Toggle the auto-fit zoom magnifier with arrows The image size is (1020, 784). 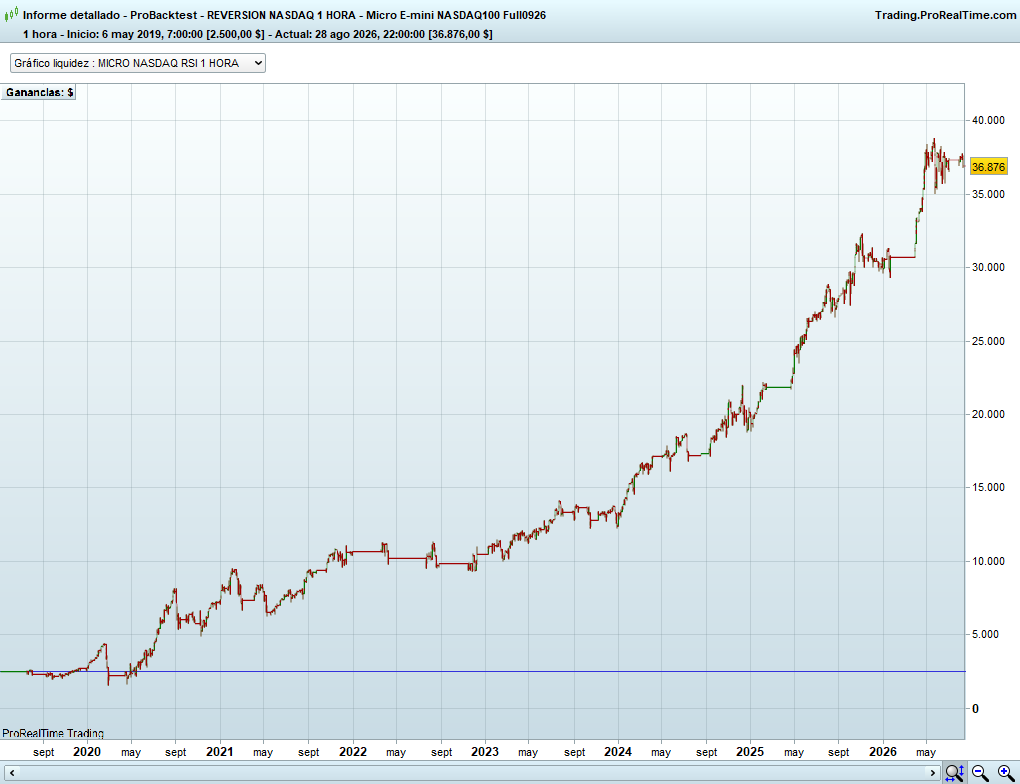[954, 773]
